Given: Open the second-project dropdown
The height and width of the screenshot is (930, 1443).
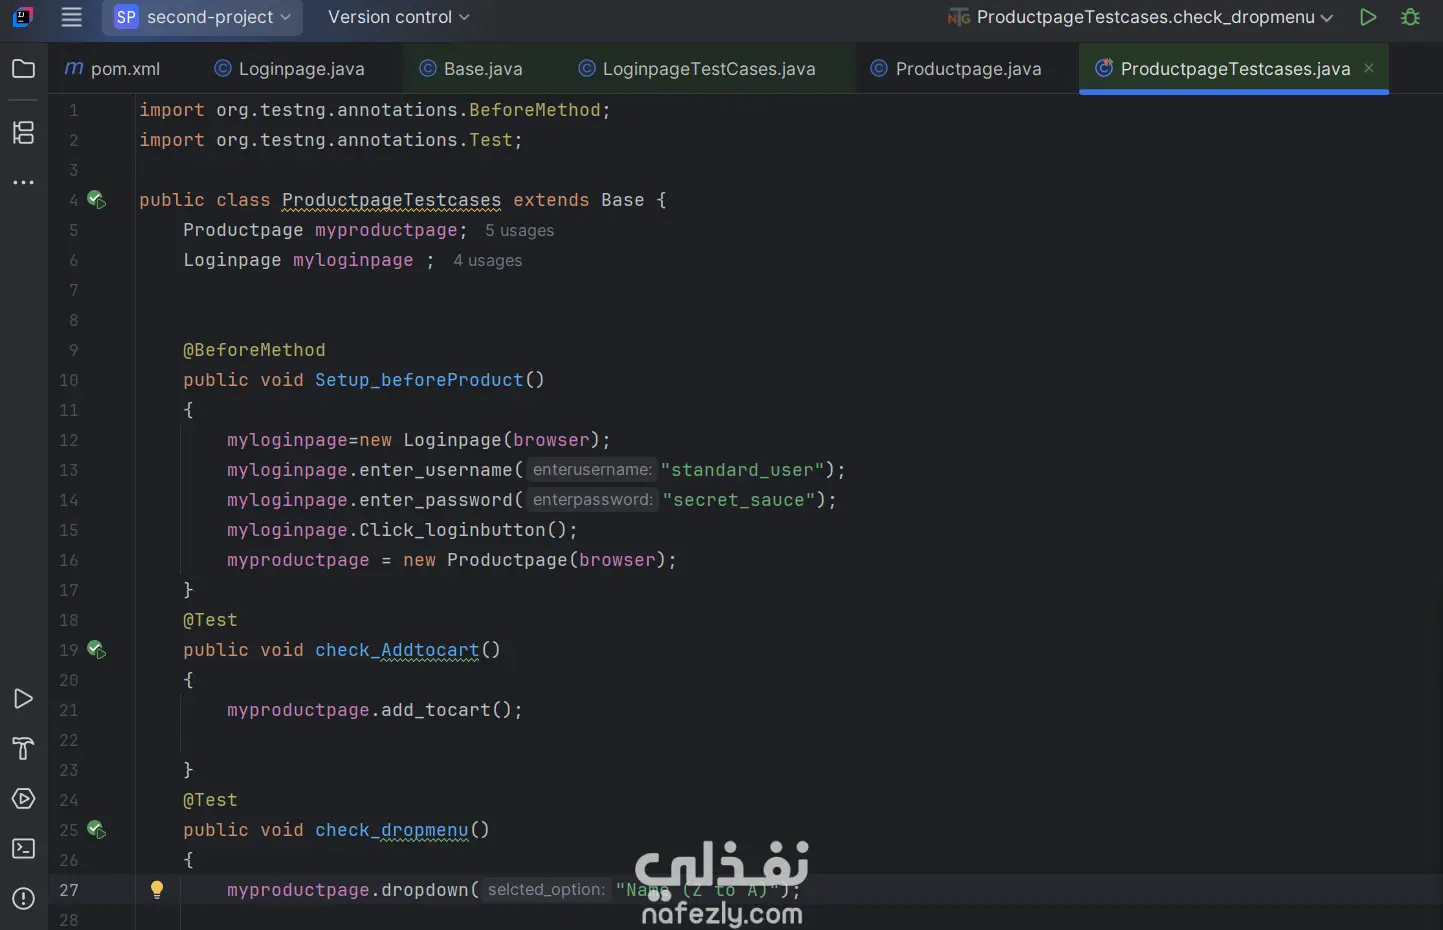Looking at the screenshot, I should pyautogui.click(x=203, y=17).
